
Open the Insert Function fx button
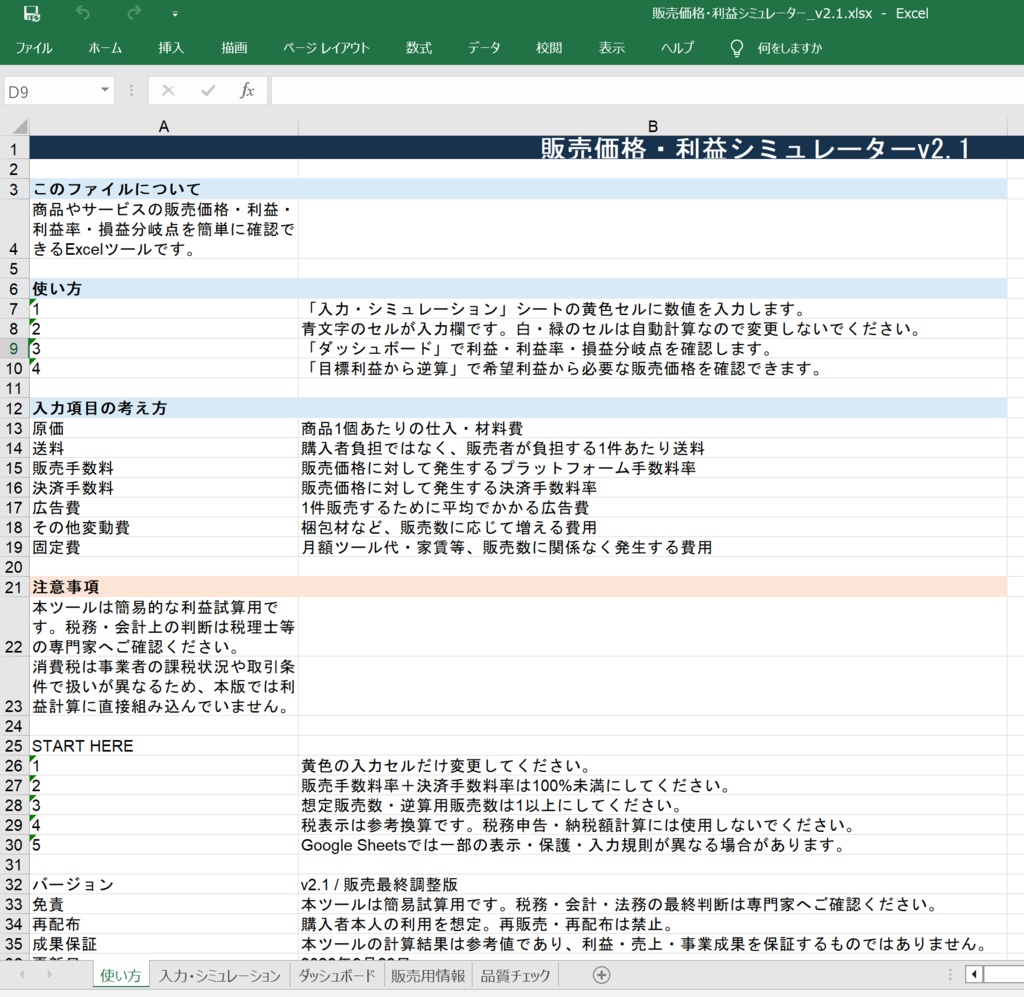[x=247, y=91]
